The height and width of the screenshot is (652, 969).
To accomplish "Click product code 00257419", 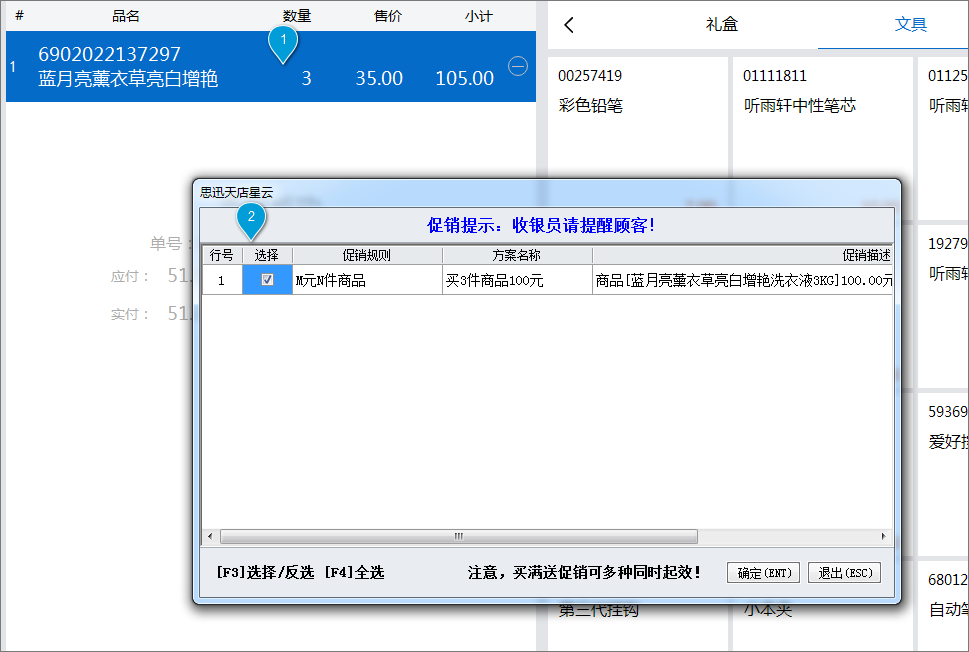I will (590, 76).
